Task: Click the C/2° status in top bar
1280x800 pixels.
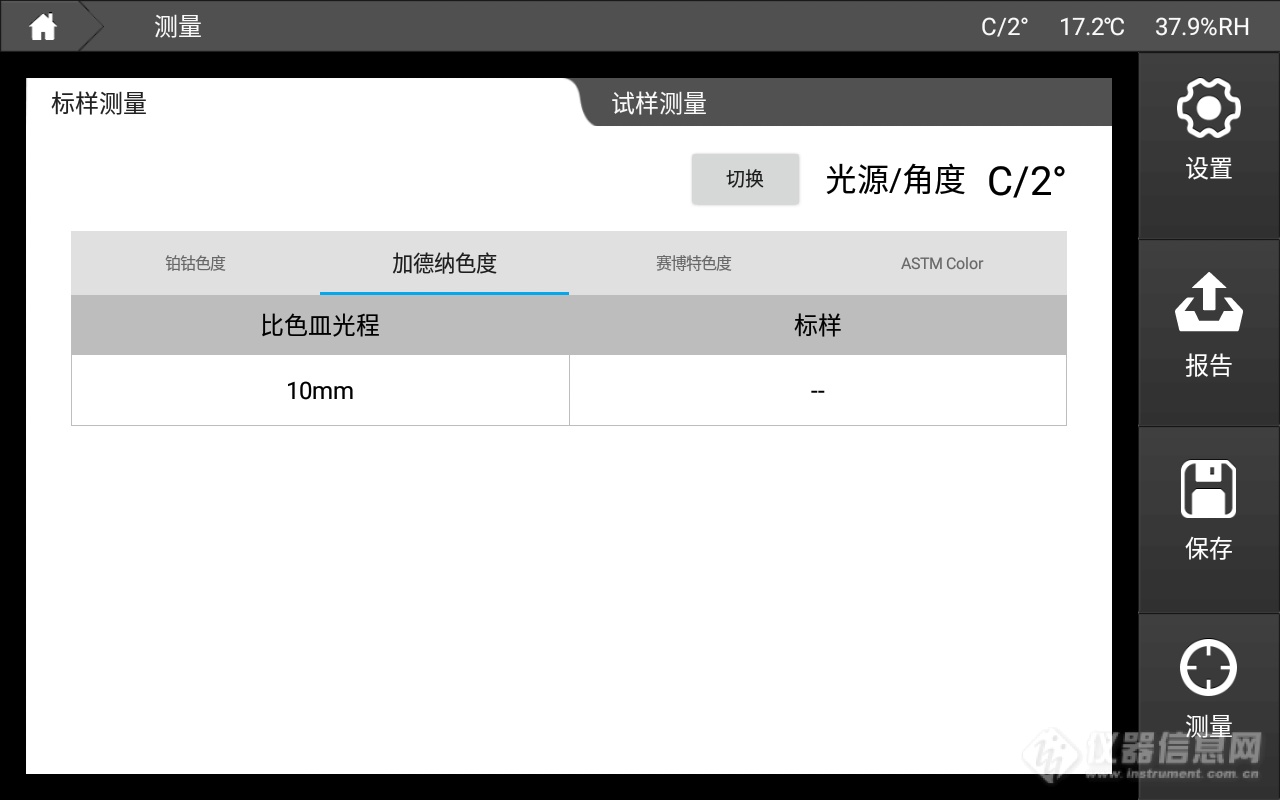Action: tap(1004, 27)
